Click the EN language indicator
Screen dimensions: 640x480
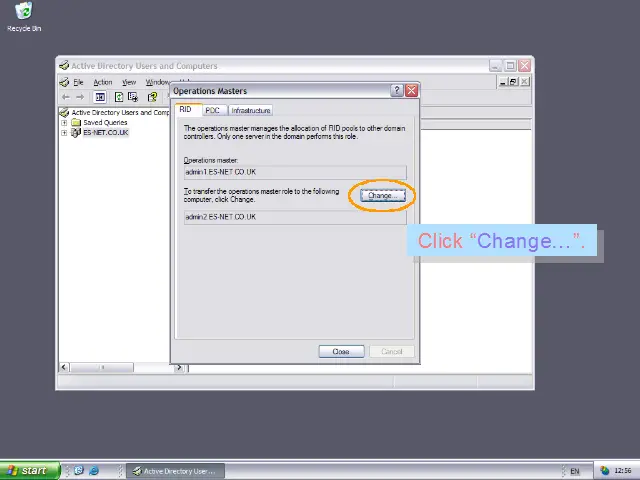(x=575, y=471)
